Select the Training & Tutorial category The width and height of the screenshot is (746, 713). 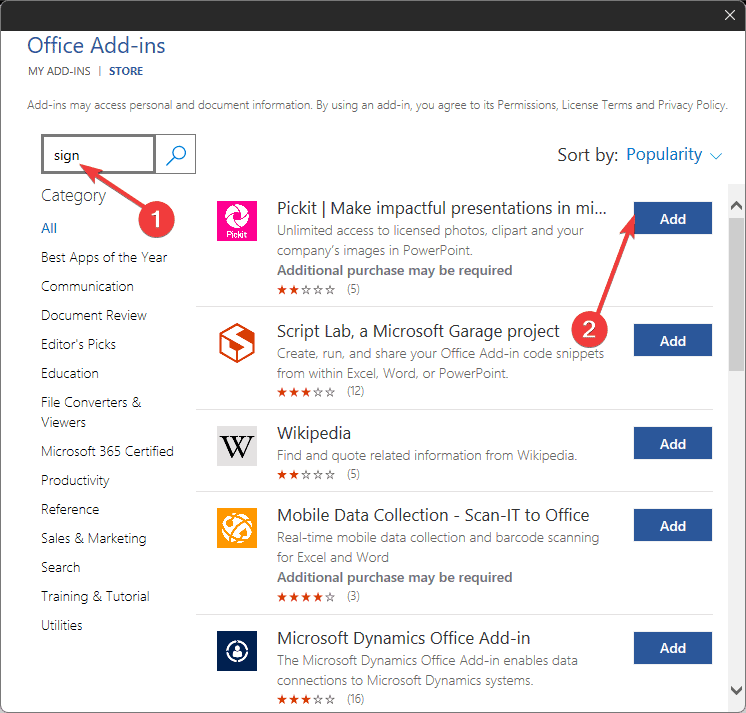(95, 596)
